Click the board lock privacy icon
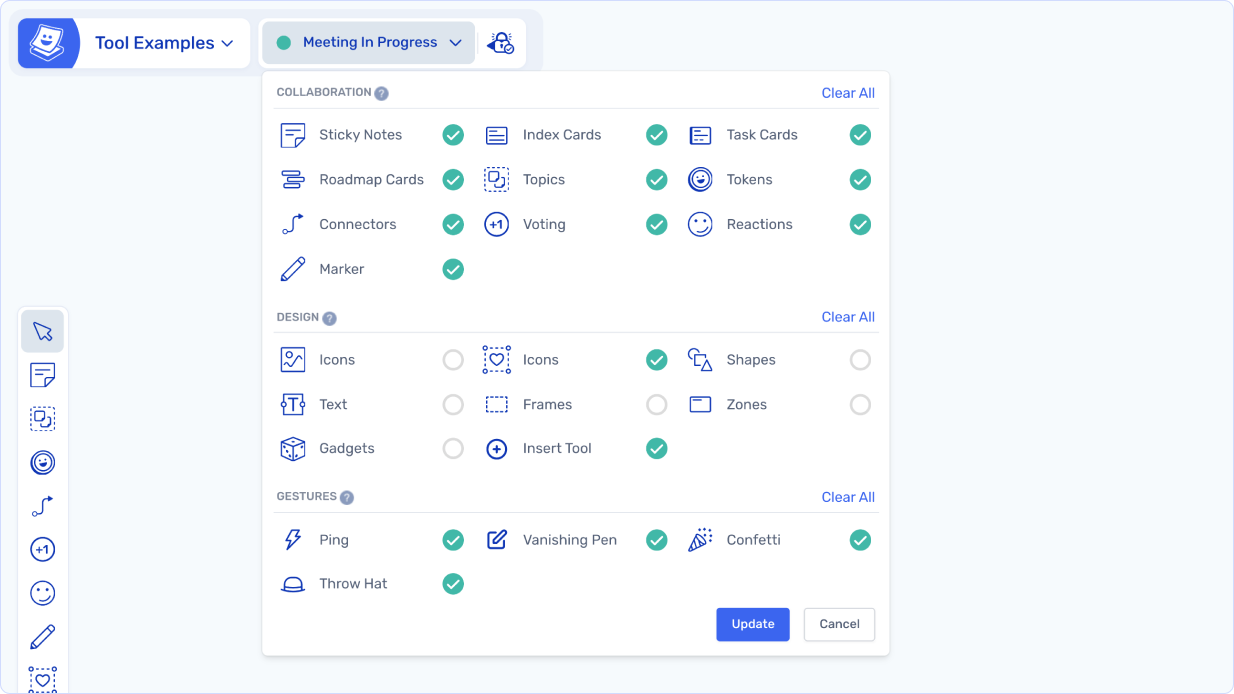The image size is (1234, 694). coord(500,43)
